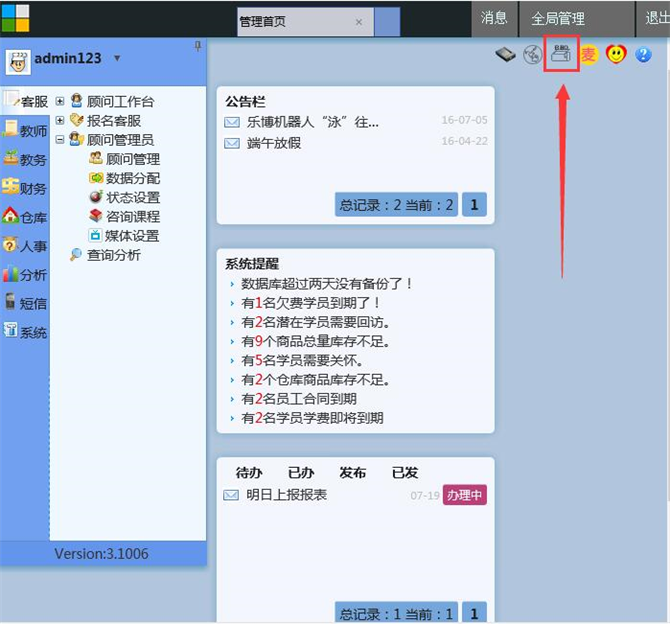Viewport: 670px width, 624px height.
Task: Open the 乐博机器人 announcement
Action: (x=312, y=122)
